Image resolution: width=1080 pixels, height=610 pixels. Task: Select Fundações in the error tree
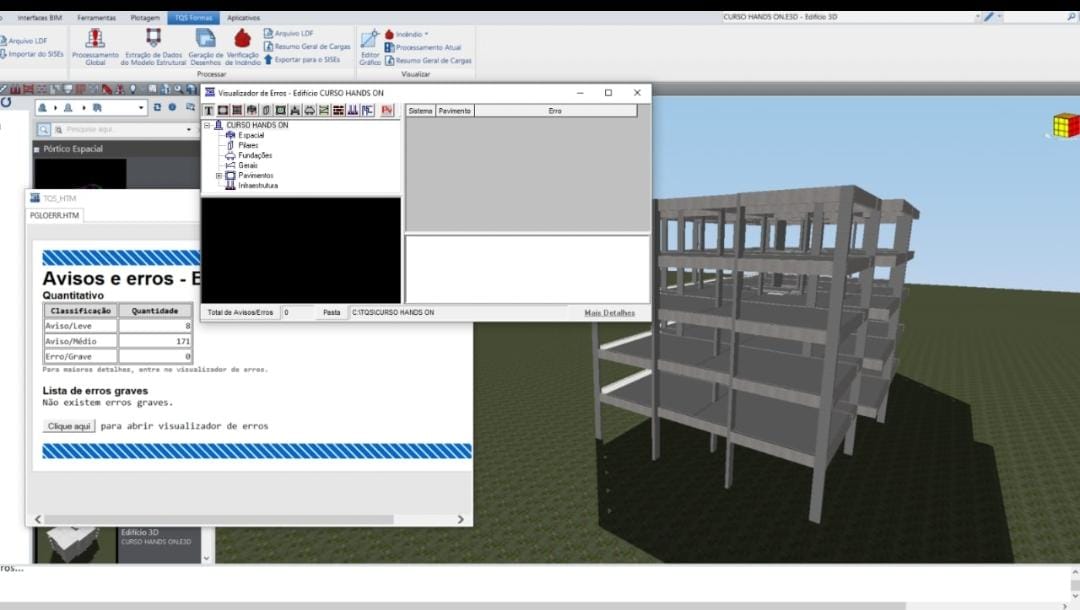(x=254, y=156)
